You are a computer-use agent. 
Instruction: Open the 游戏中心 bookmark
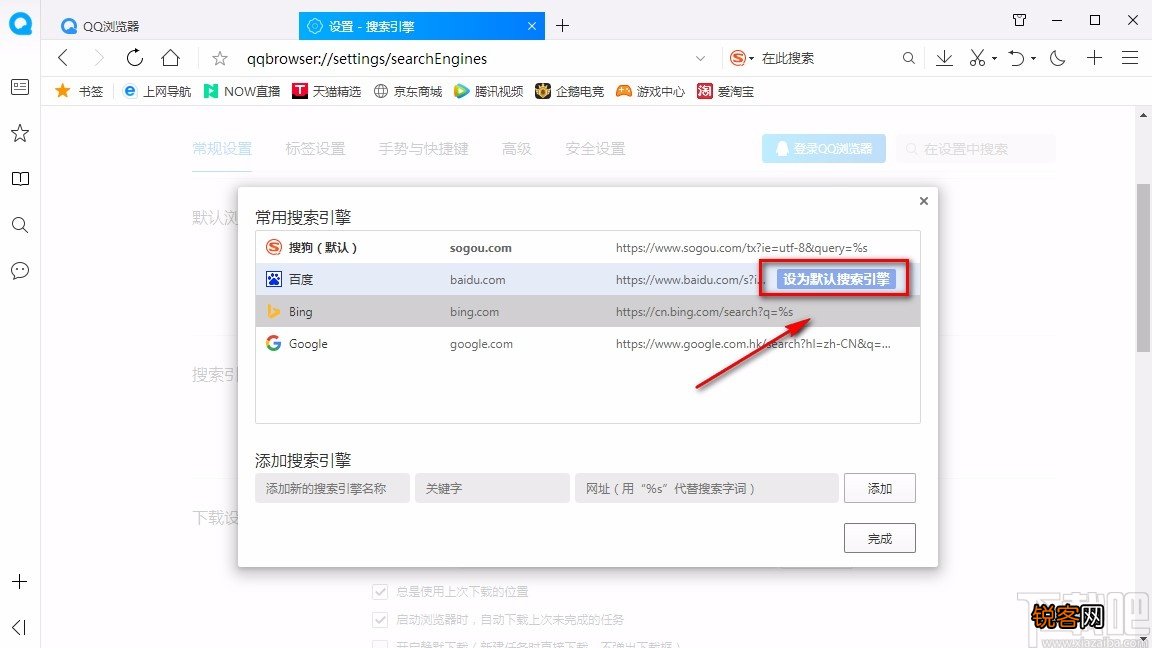point(650,91)
